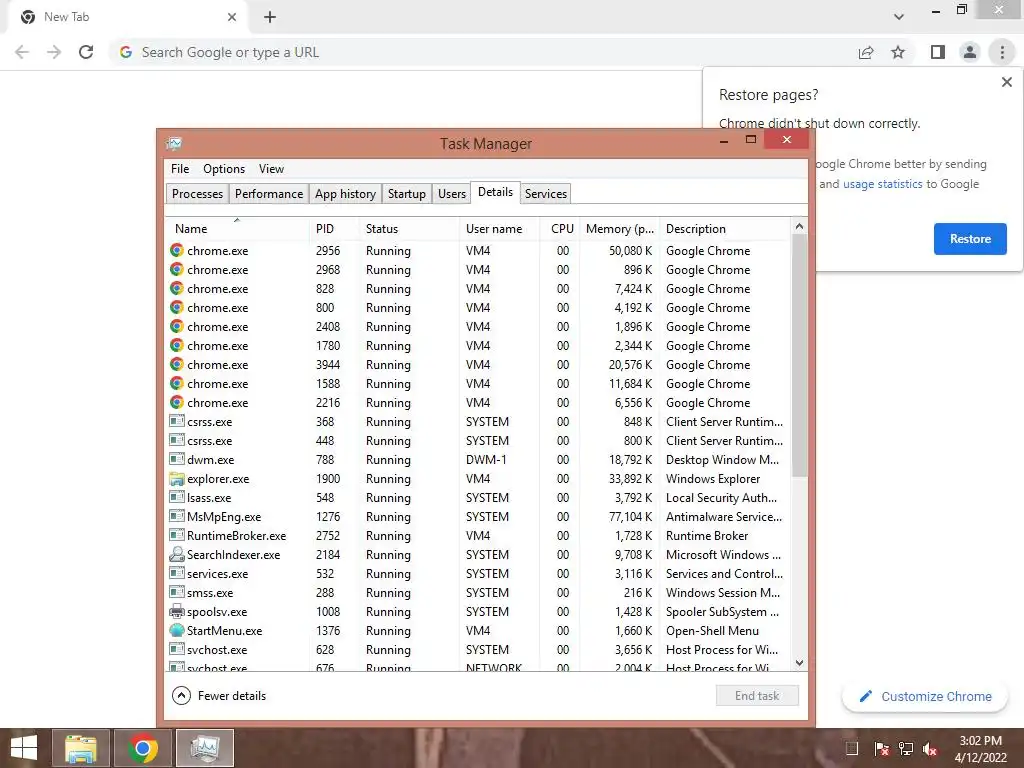The image size is (1024, 768).
Task: Bookmark this tab with the star icon
Action: (x=898, y=52)
